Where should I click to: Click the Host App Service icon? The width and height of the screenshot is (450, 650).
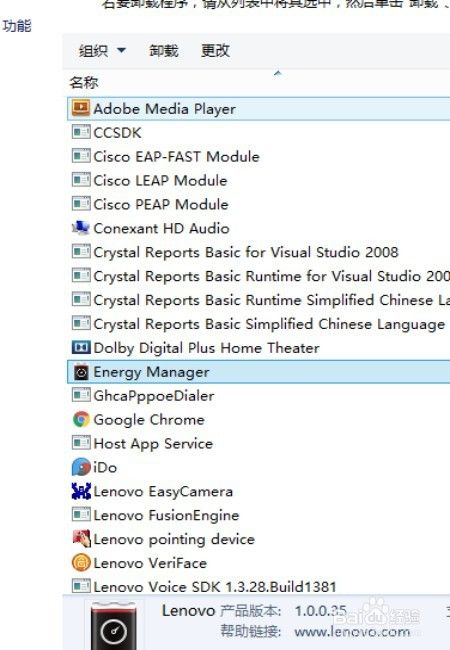pos(81,443)
